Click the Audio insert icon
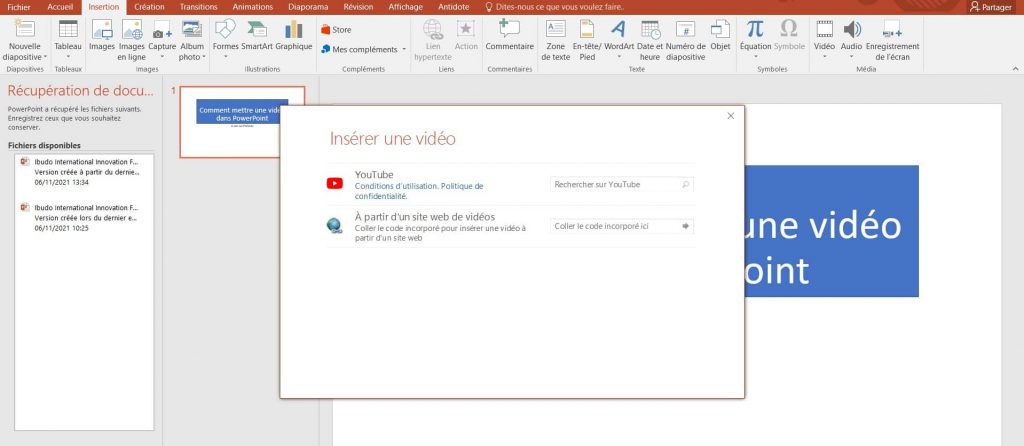Image resolution: width=1024 pixels, height=446 pixels. (x=852, y=29)
